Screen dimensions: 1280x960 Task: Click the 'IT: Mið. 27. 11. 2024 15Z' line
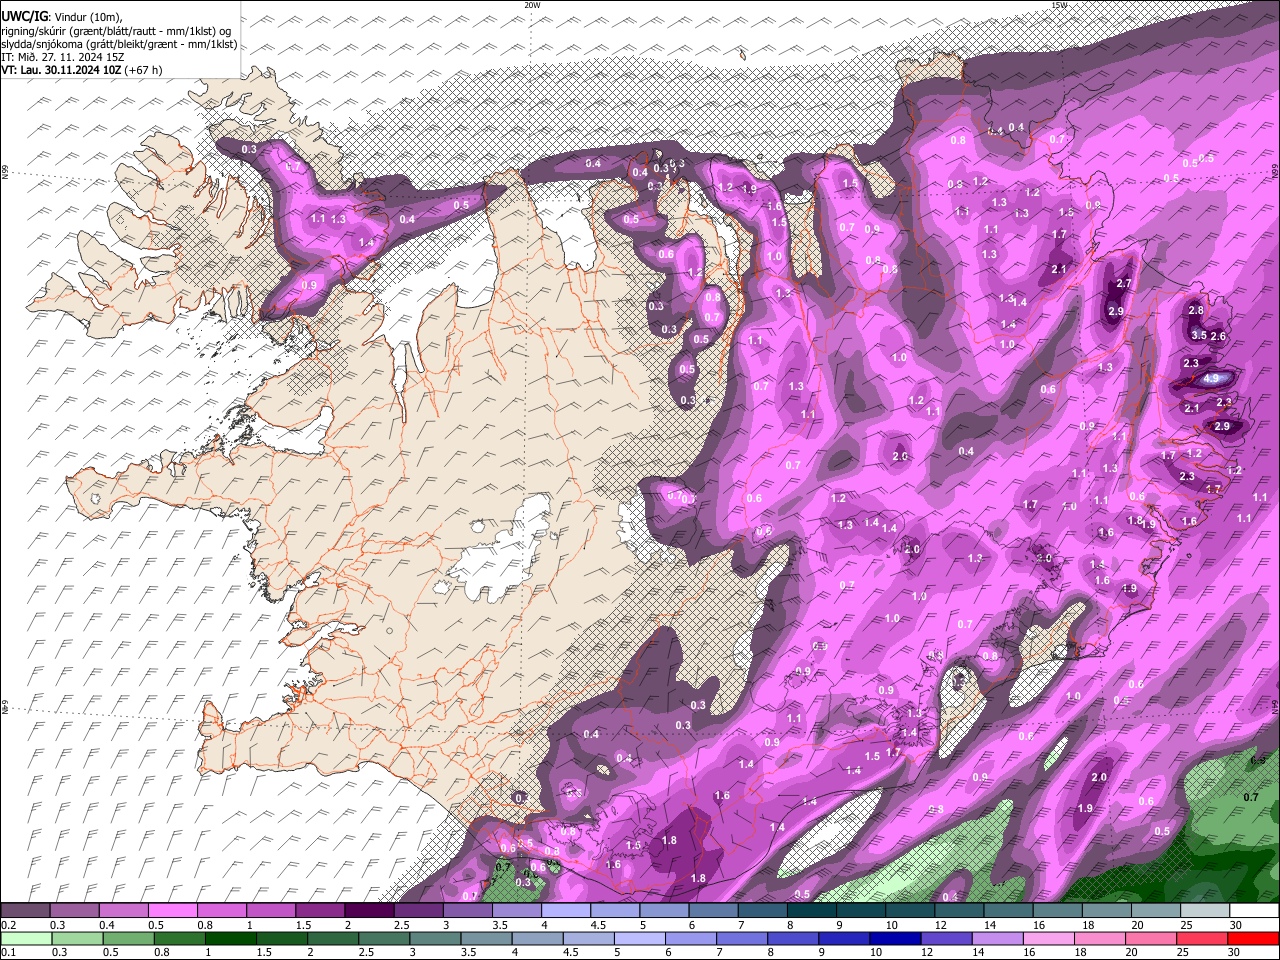(63, 57)
